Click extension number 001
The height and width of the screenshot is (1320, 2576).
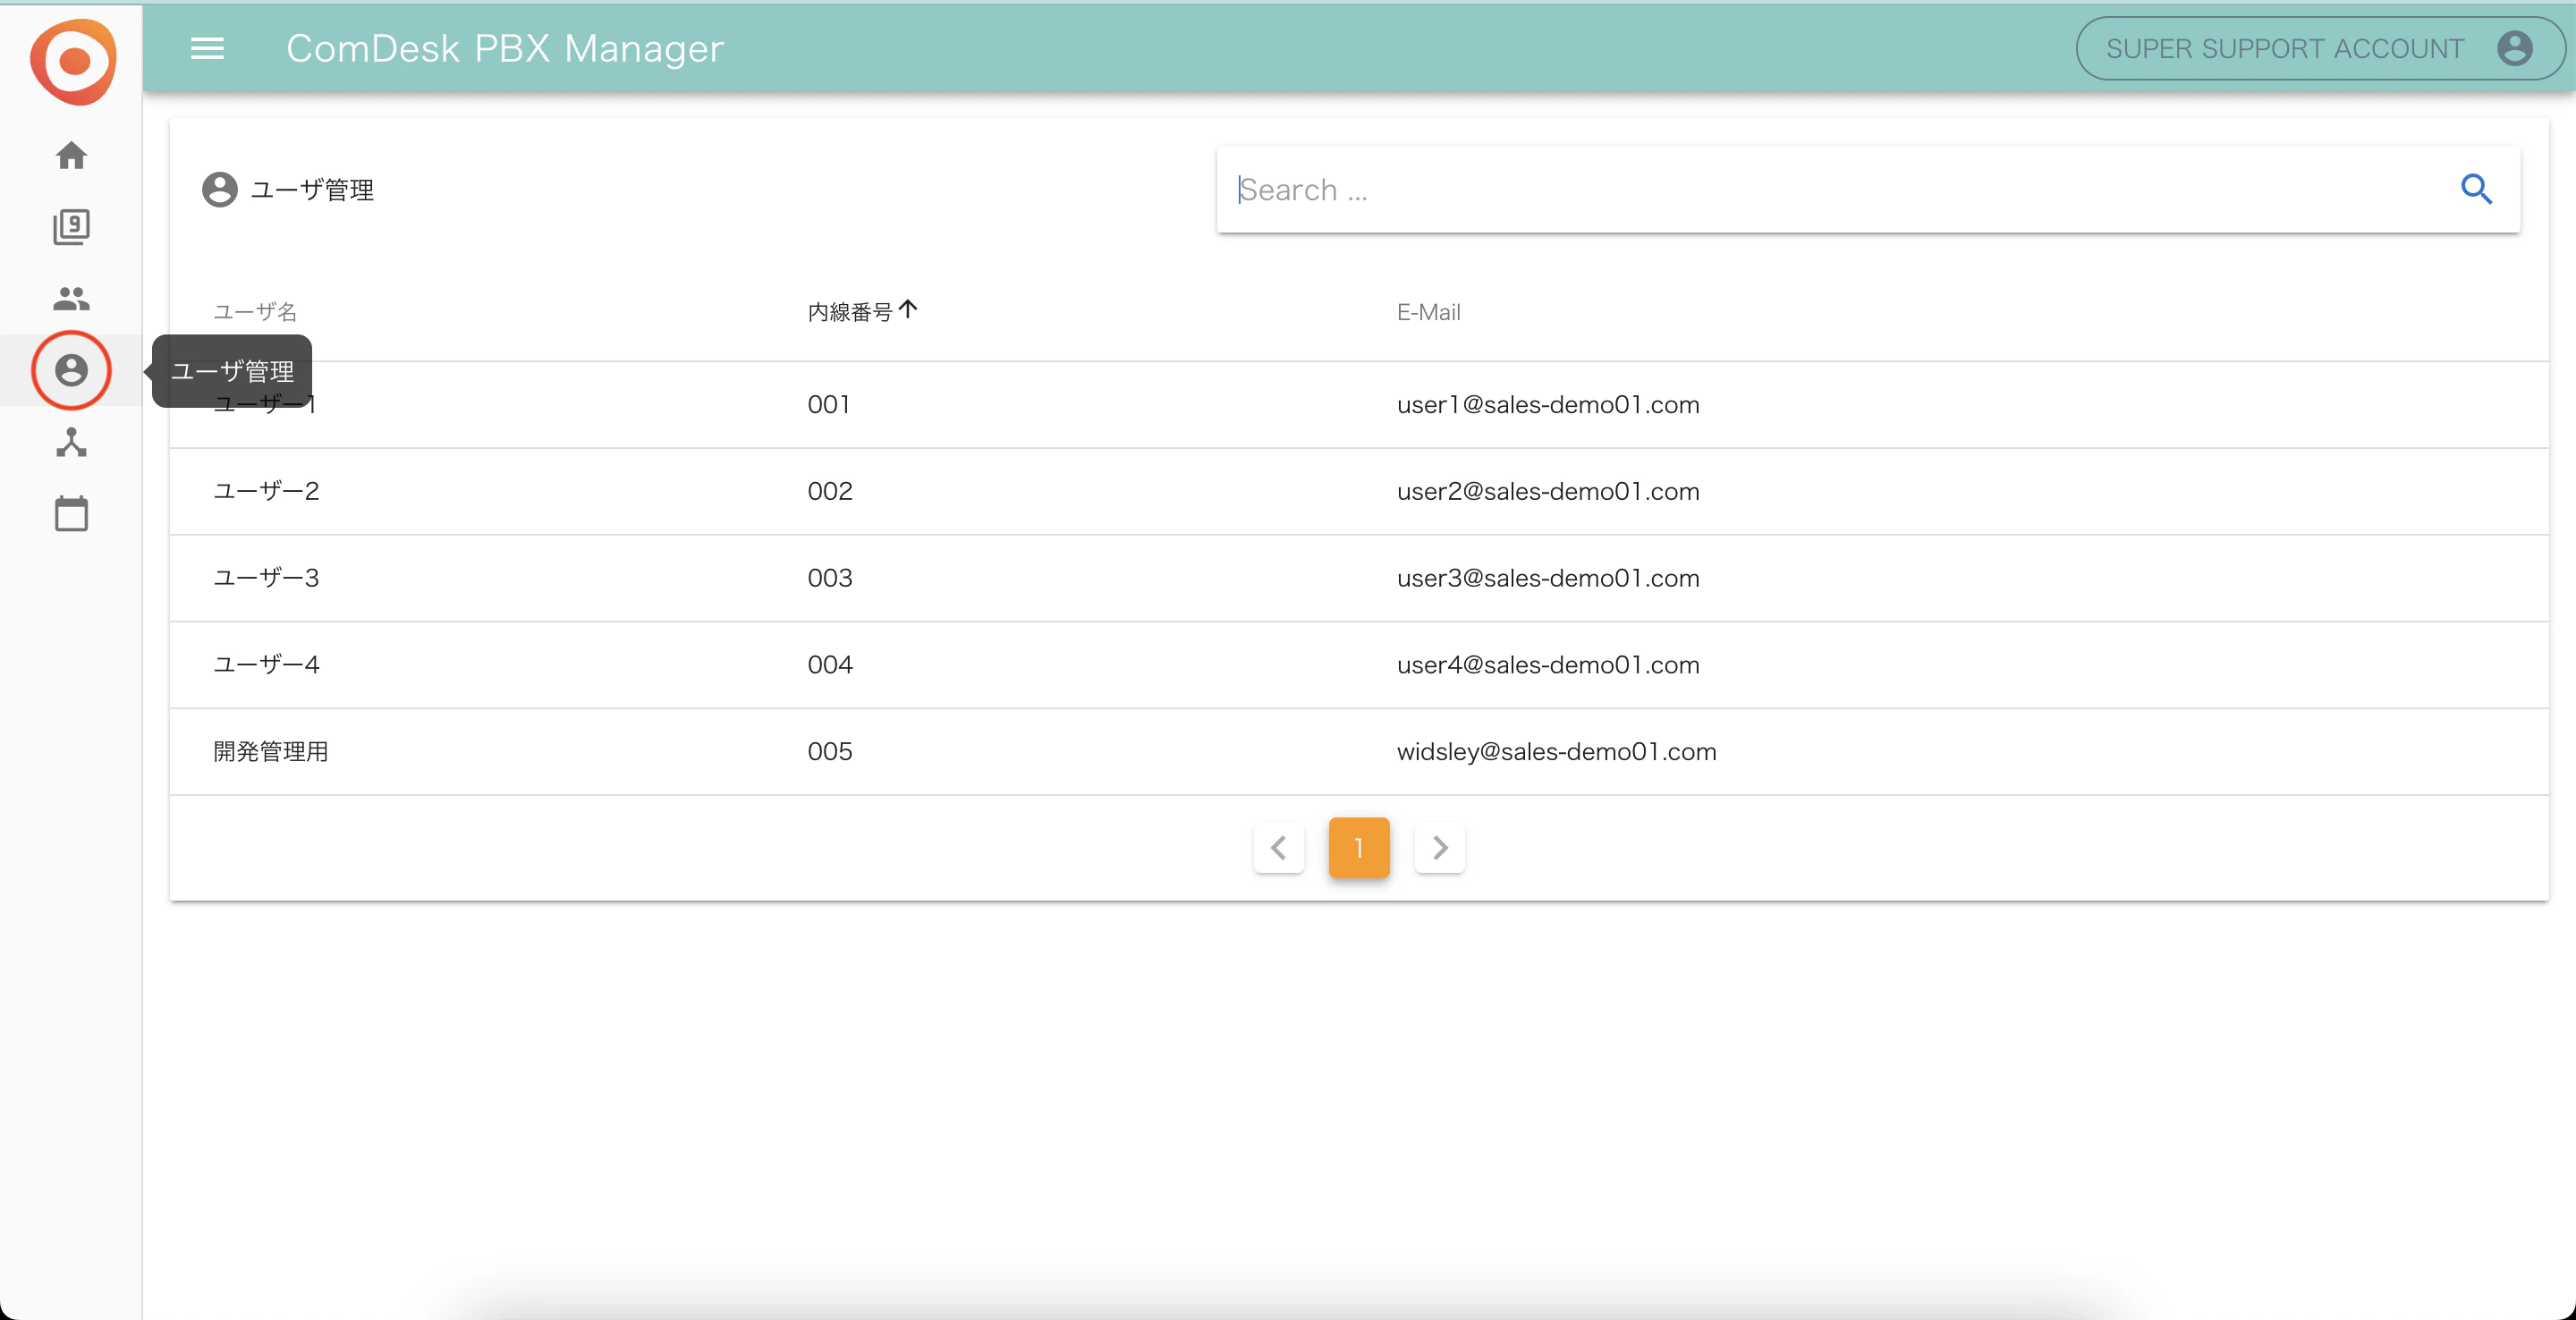coord(829,405)
